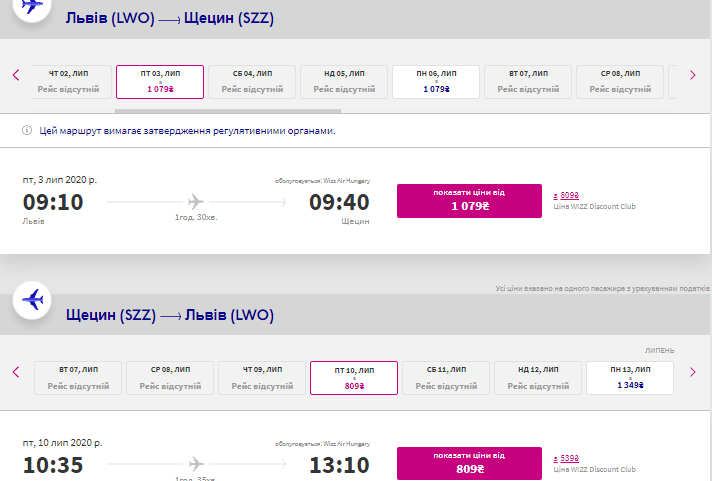The image size is (712, 481).
Task: Choose Wednesday 08 July outbound date tab
Action: pyautogui.click(x=620, y=82)
